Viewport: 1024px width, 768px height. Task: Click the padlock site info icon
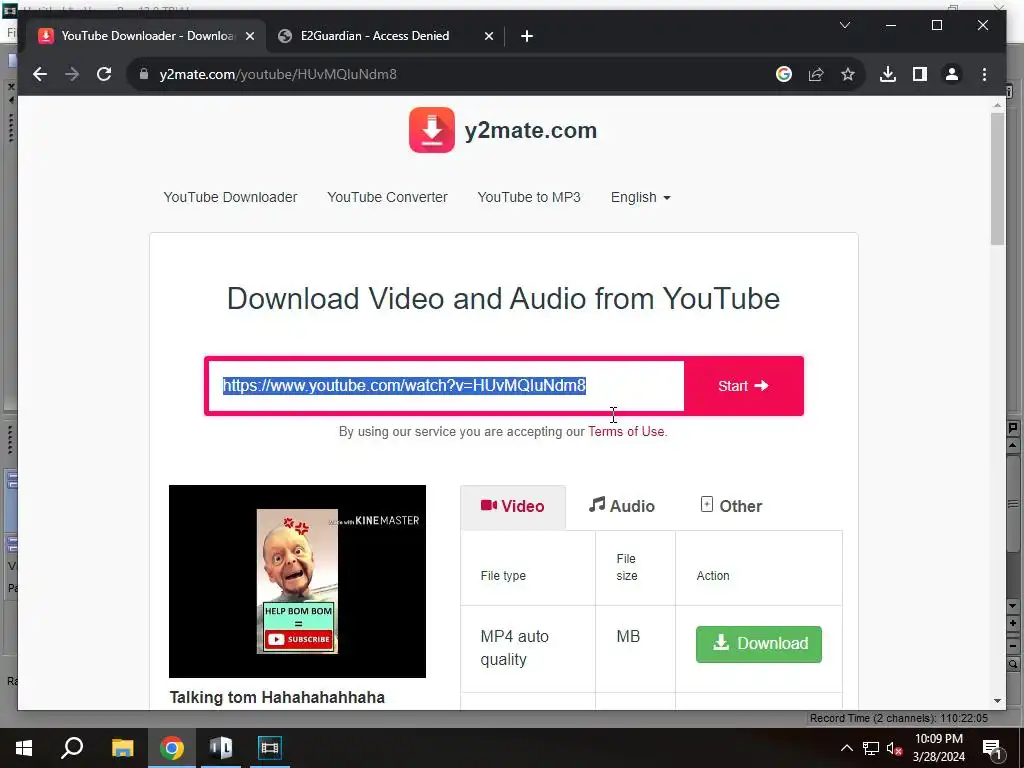[144, 74]
